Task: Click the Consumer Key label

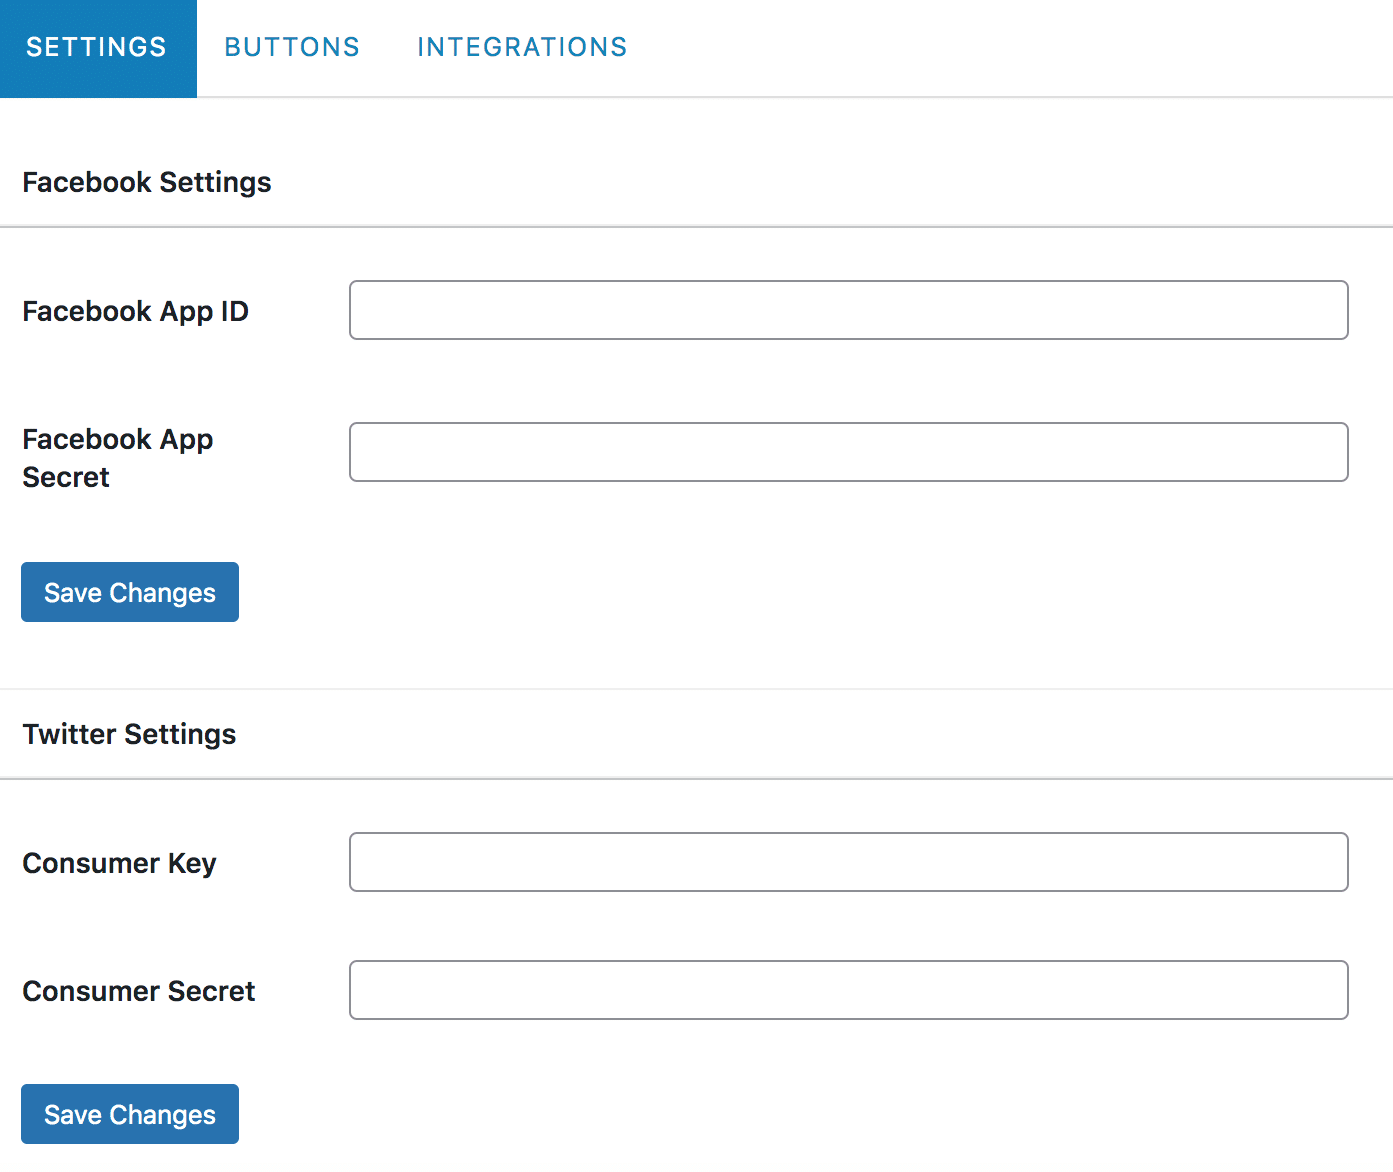Action: pyautogui.click(x=119, y=863)
